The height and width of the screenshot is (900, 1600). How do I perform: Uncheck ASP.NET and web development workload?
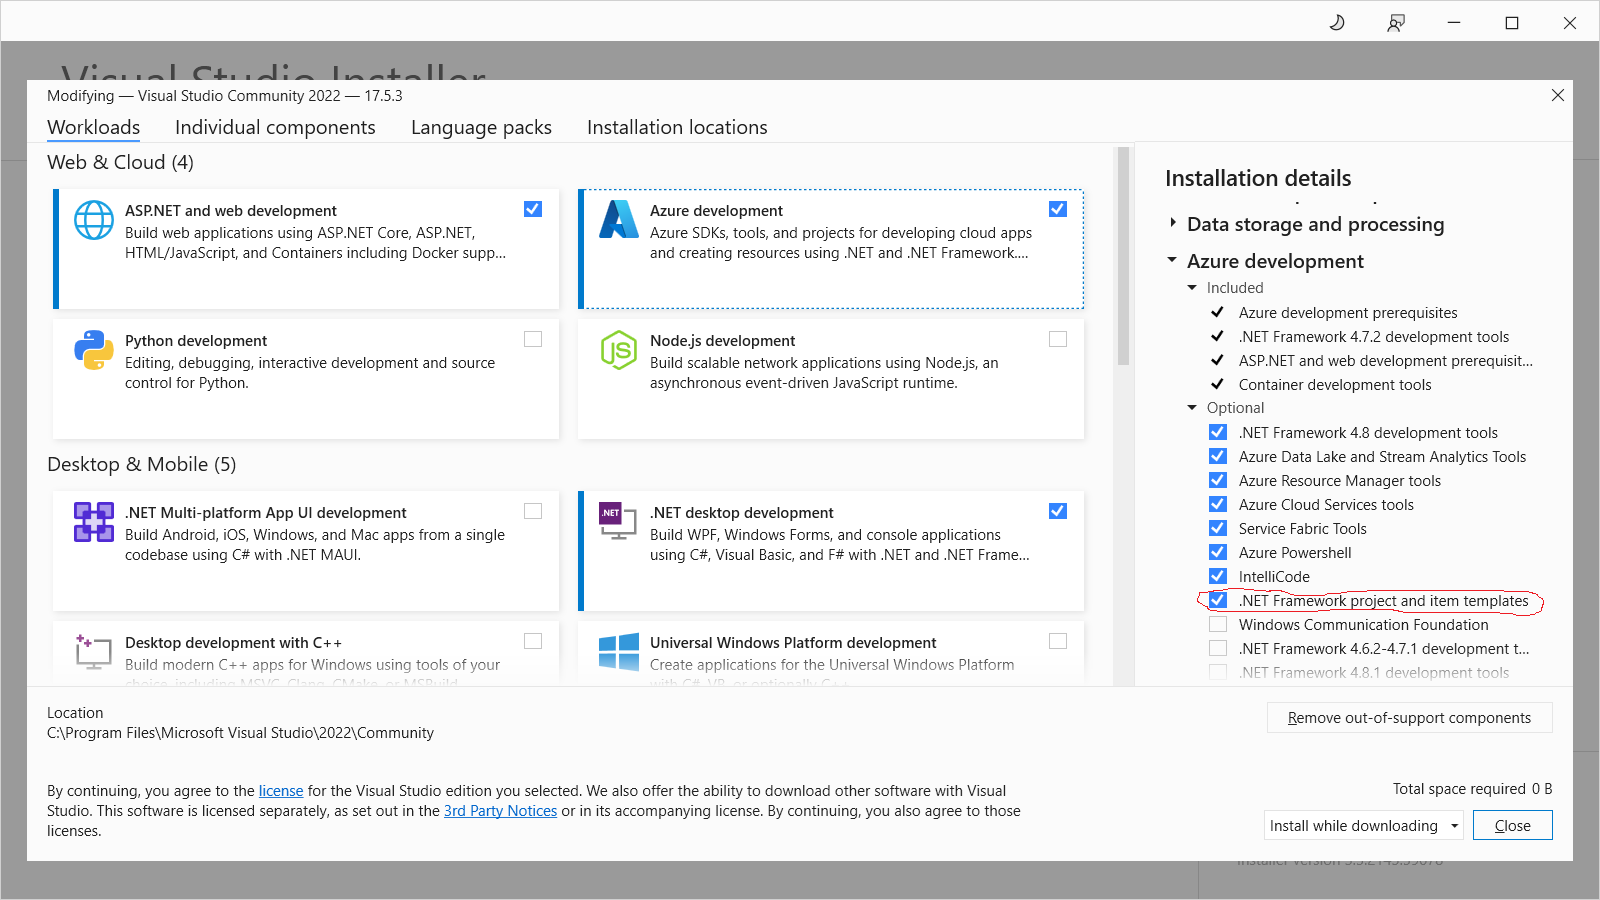[533, 209]
